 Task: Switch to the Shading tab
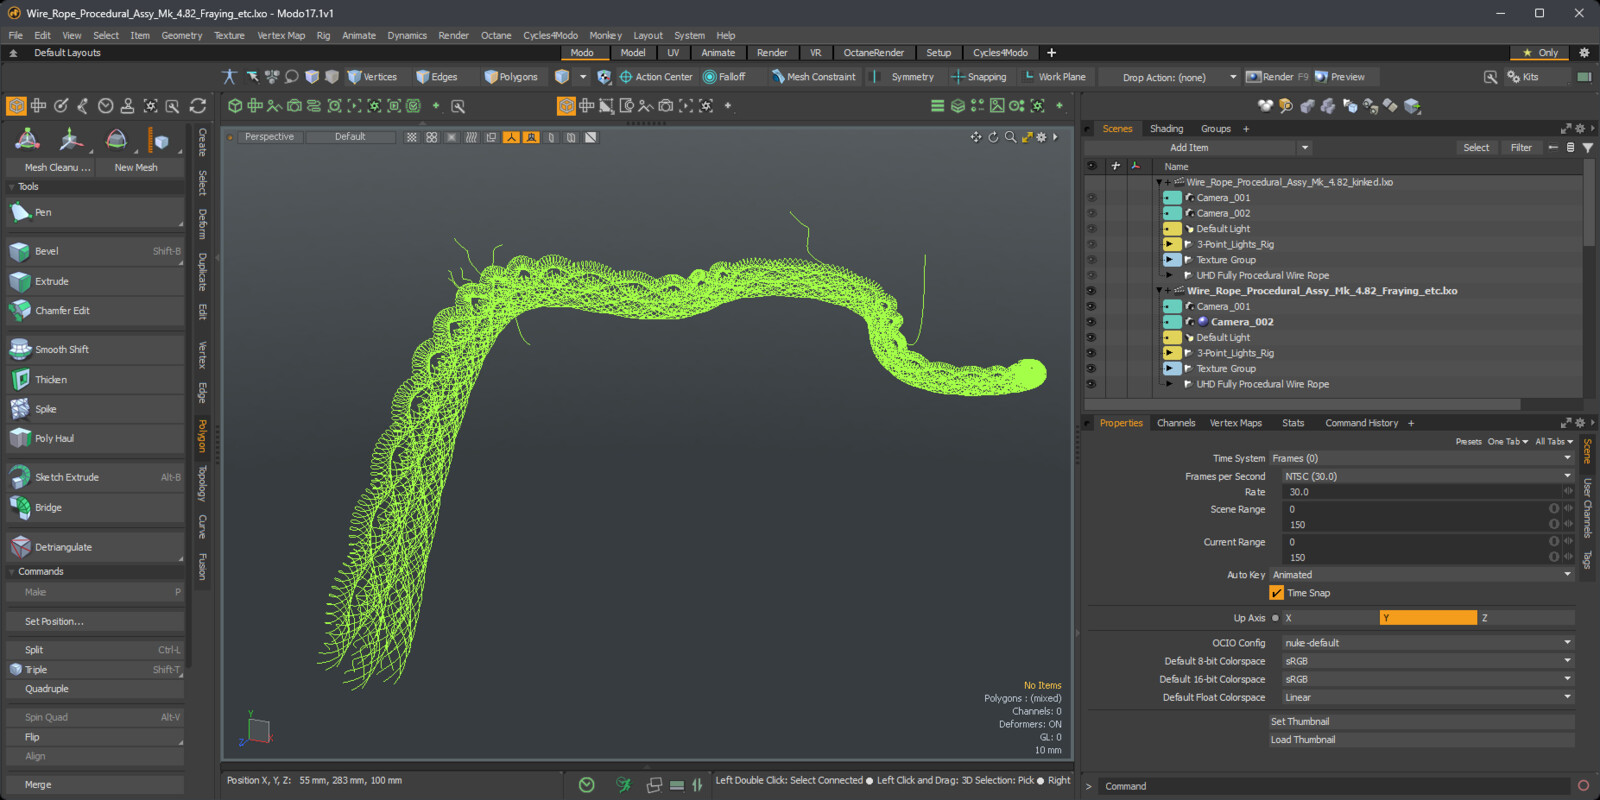pyautogui.click(x=1166, y=129)
